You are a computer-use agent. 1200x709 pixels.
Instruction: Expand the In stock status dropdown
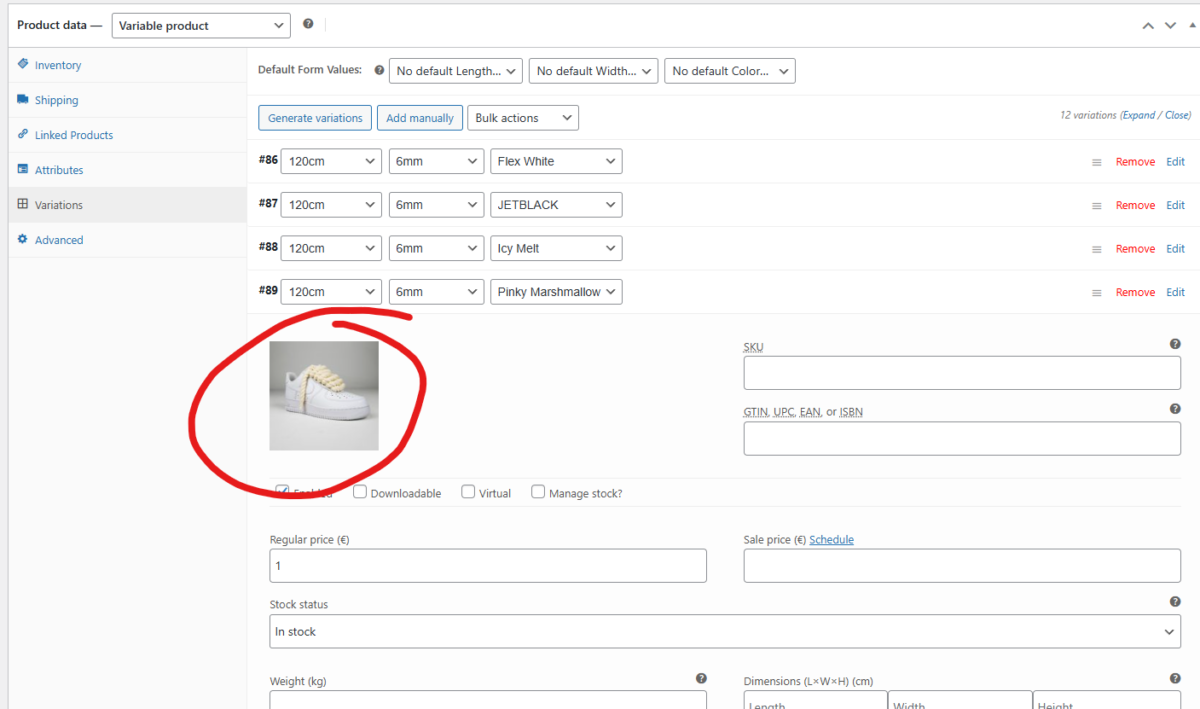pos(725,632)
